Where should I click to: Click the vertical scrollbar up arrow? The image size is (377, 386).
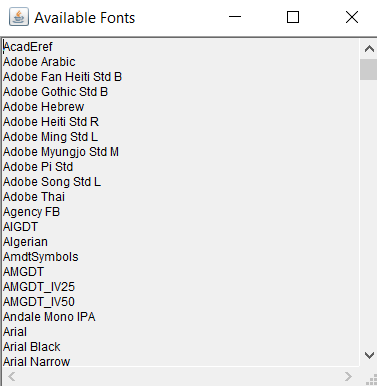click(x=369, y=49)
